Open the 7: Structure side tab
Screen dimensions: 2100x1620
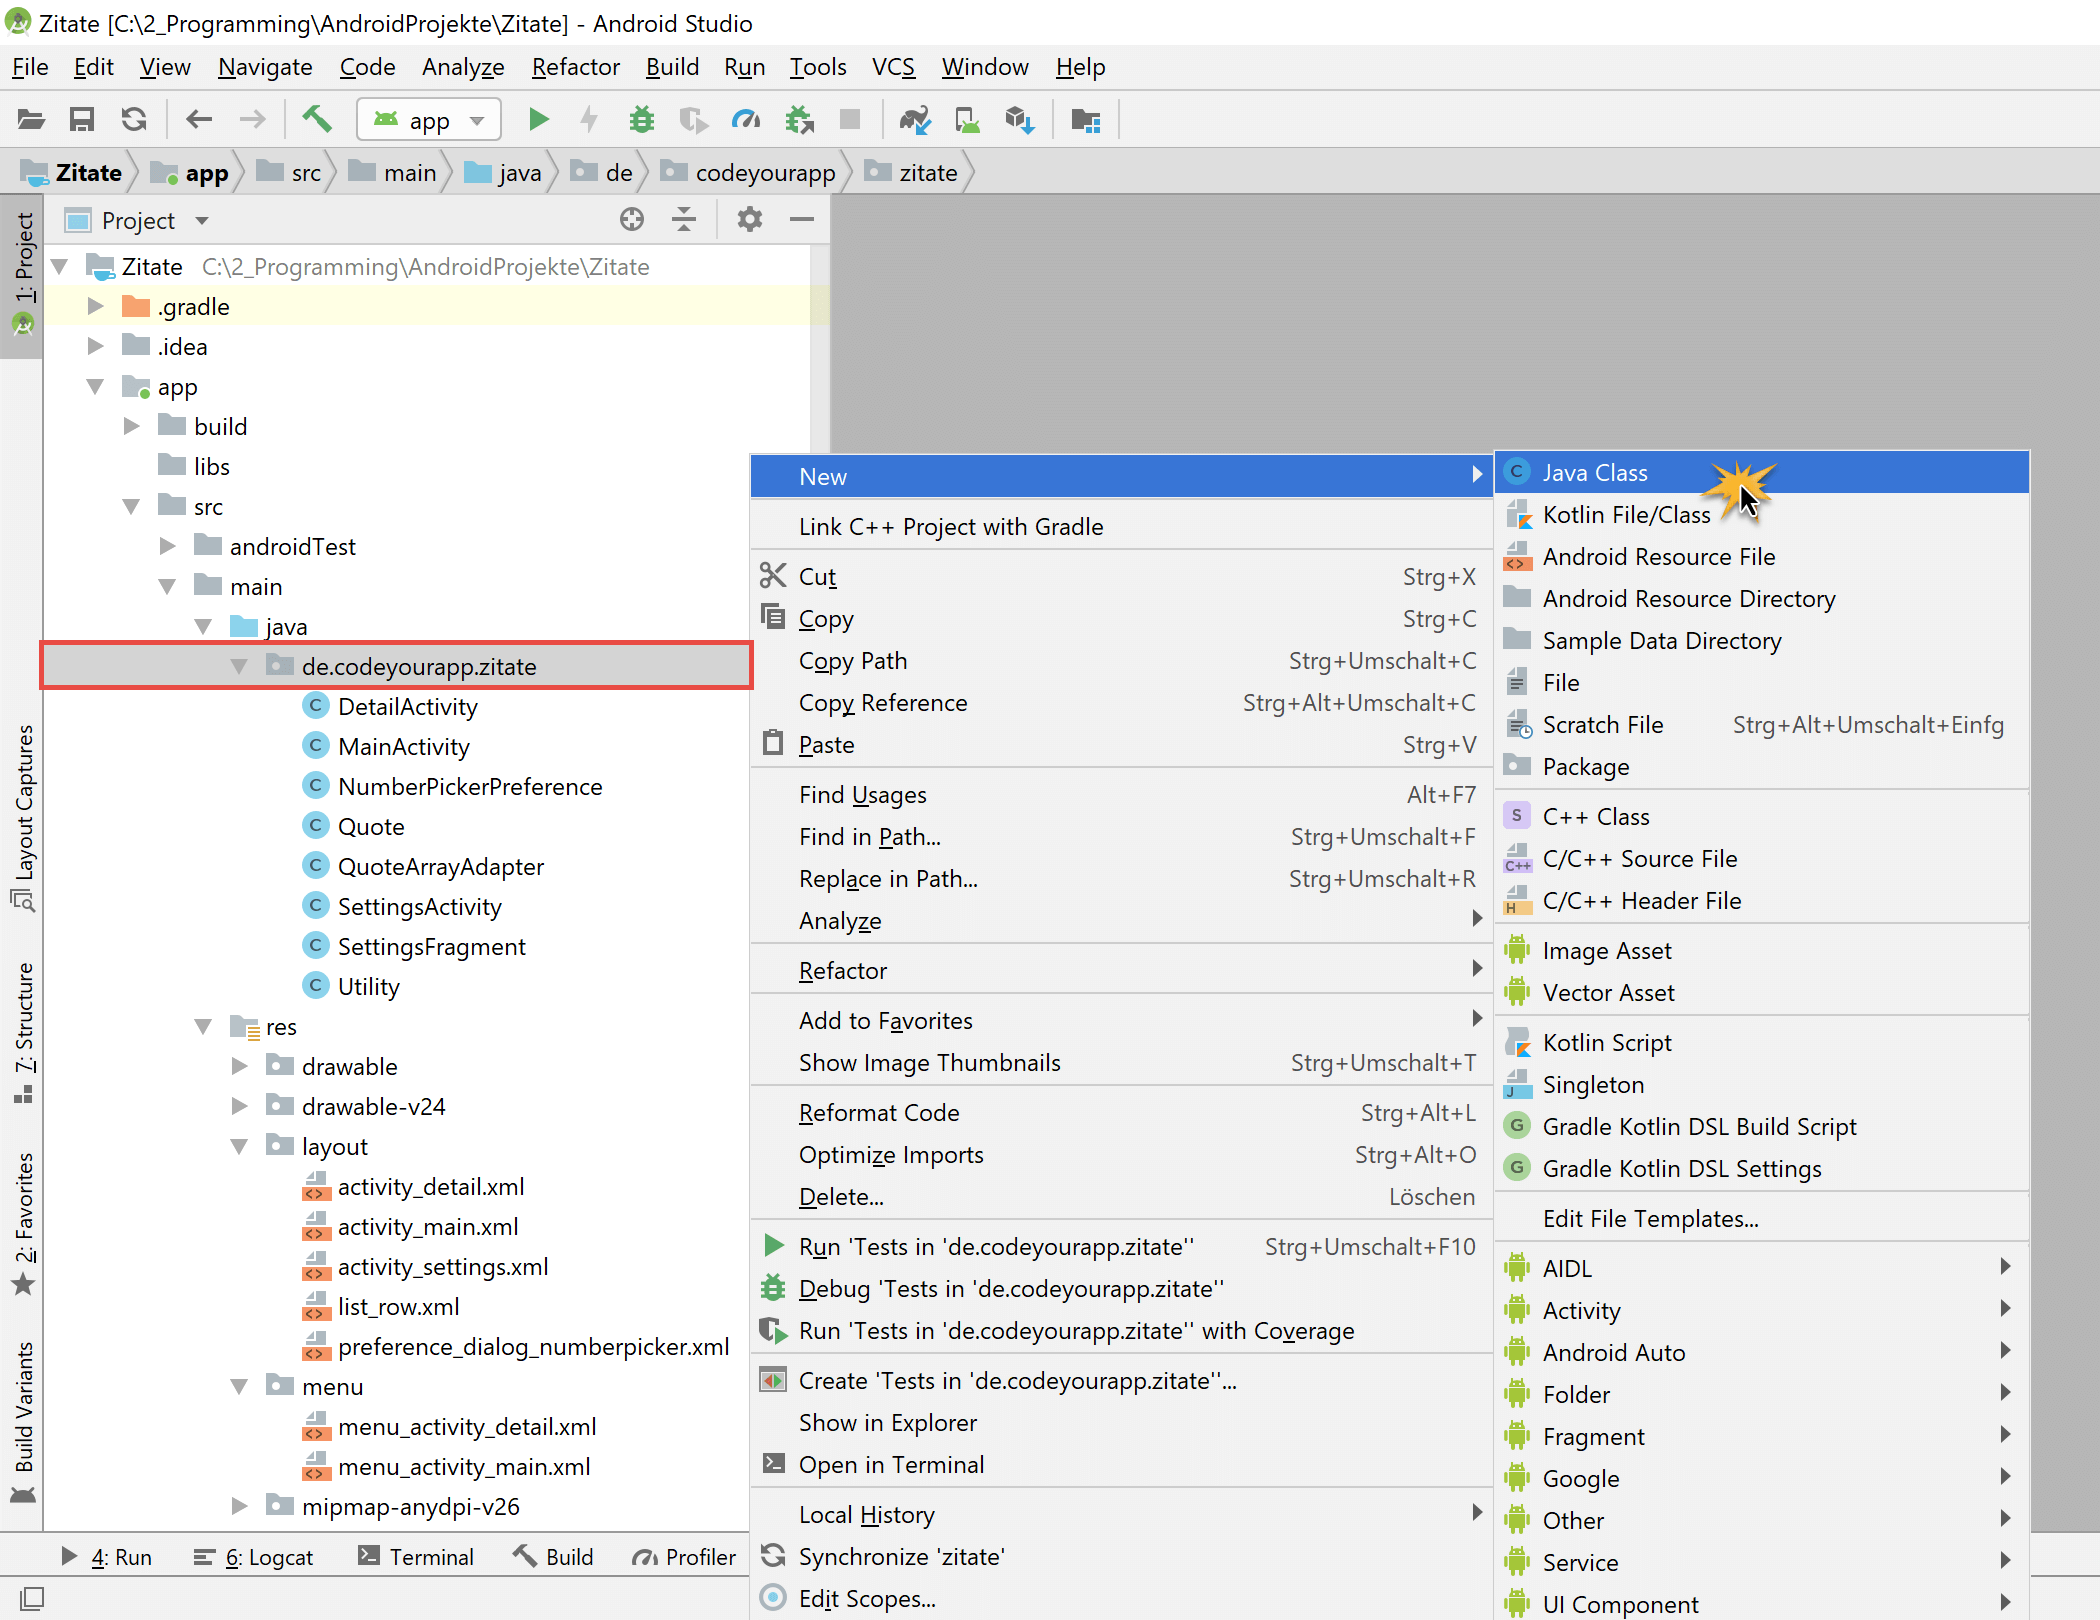(x=23, y=1032)
